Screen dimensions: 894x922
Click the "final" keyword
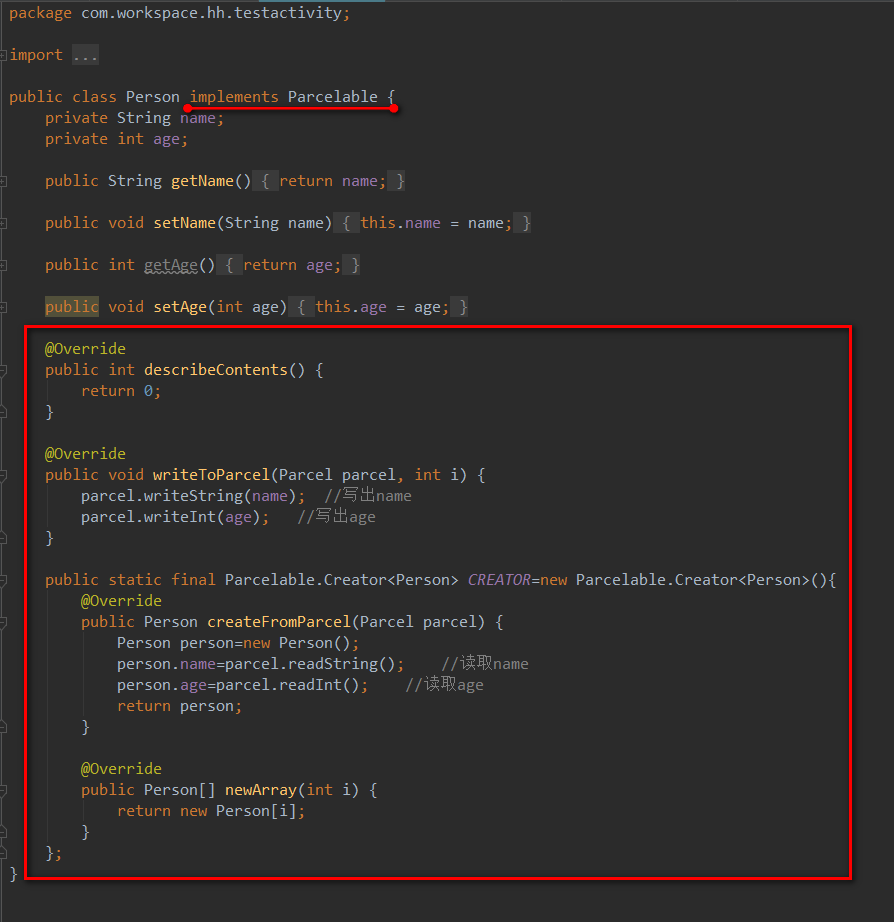pyautogui.click(x=194, y=580)
